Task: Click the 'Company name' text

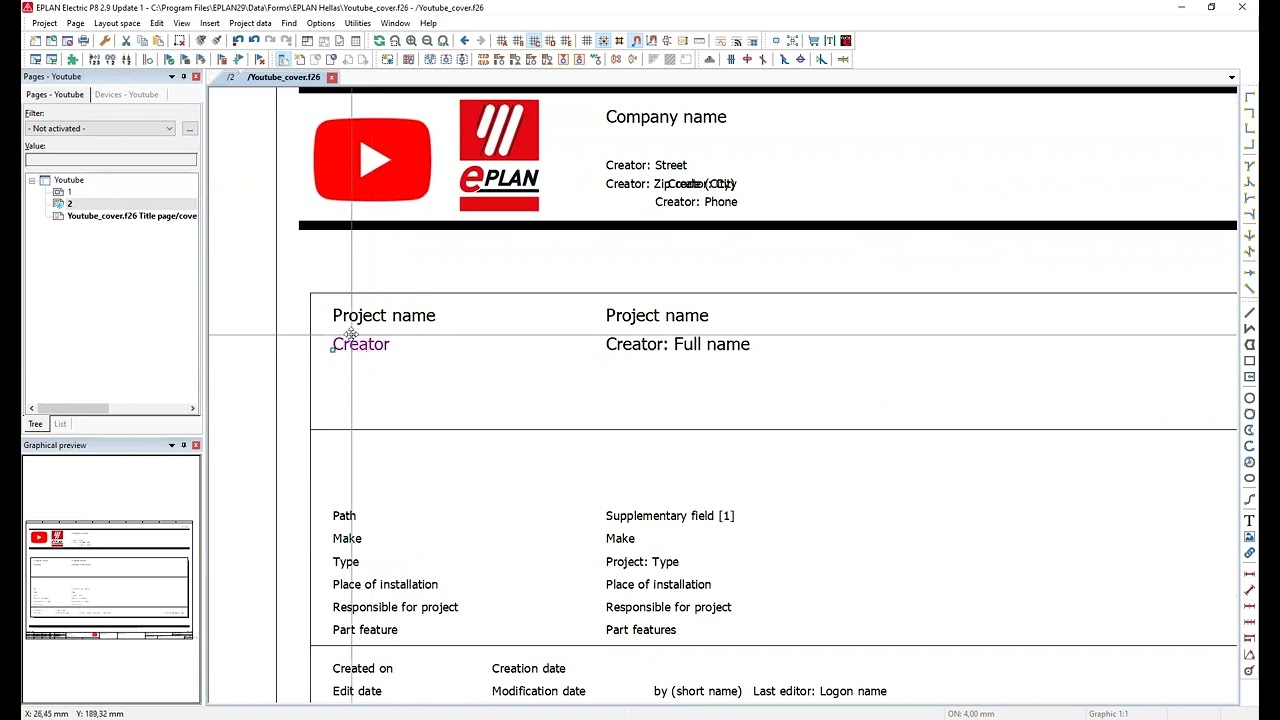Action: [666, 117]
